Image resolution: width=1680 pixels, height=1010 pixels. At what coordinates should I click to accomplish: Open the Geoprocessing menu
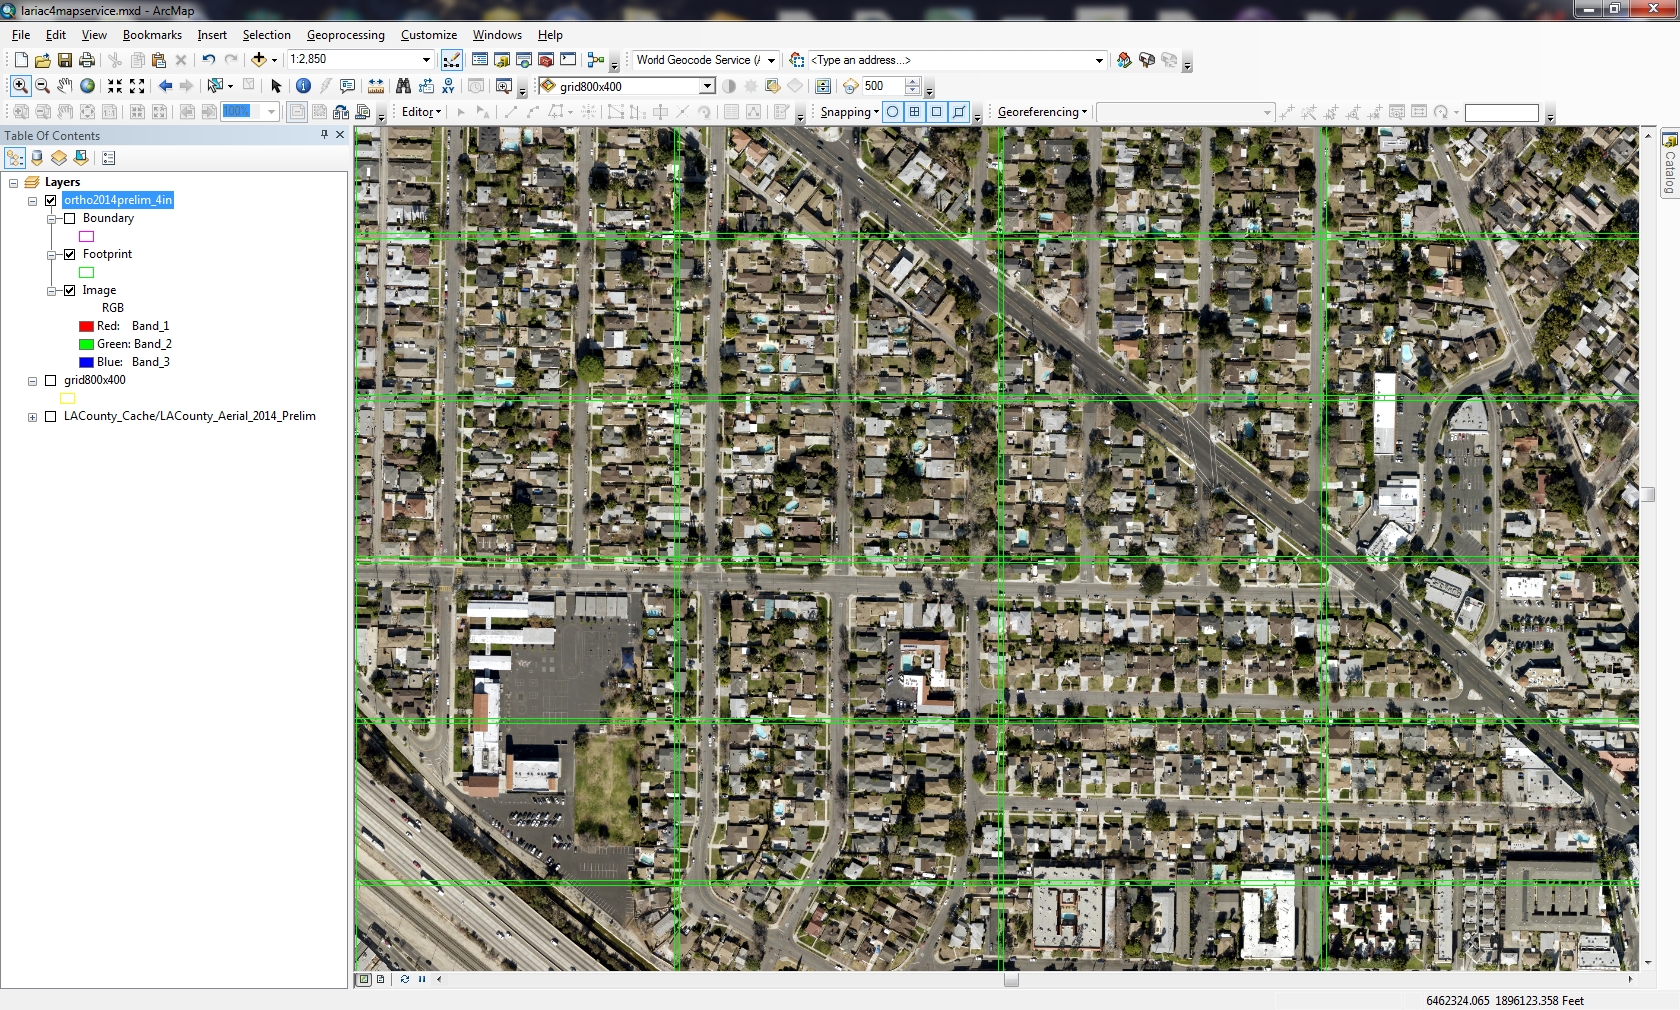(x=345, y=35)
